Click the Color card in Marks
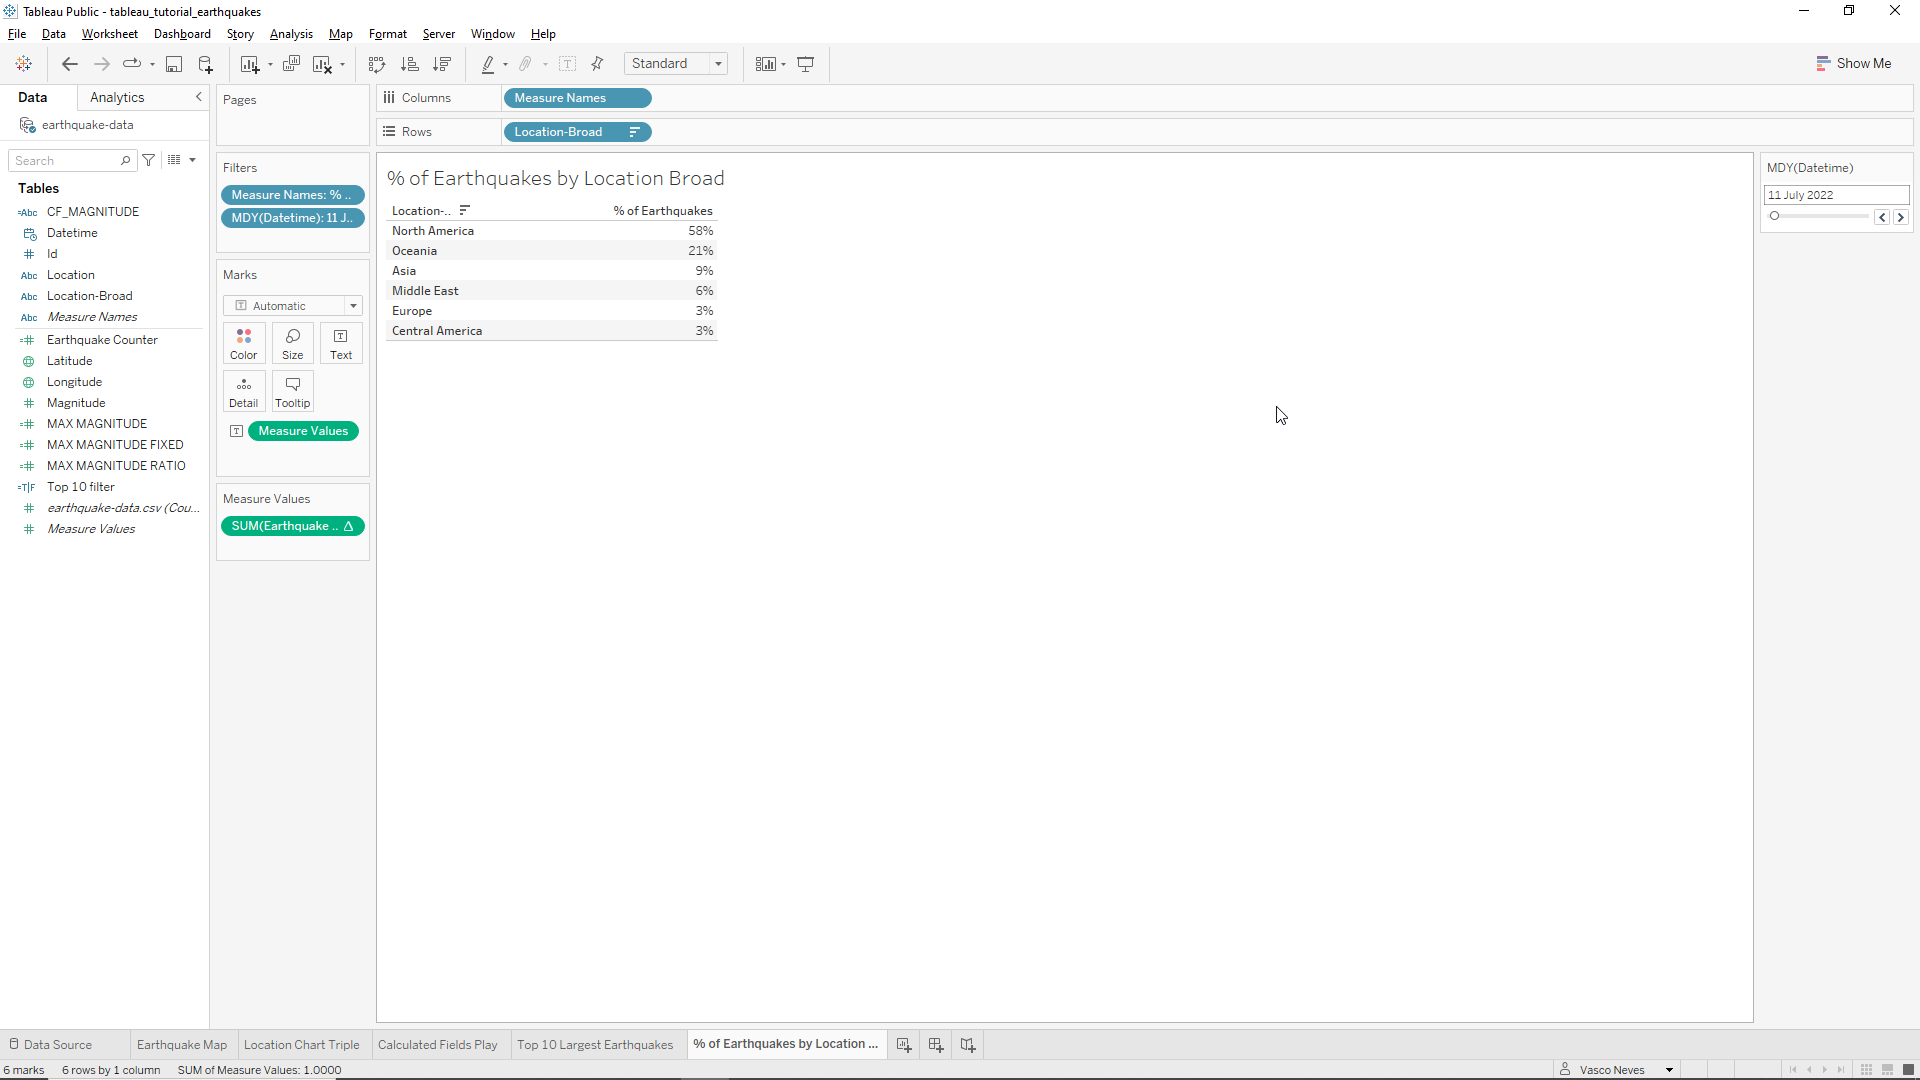 coord(243,343)
